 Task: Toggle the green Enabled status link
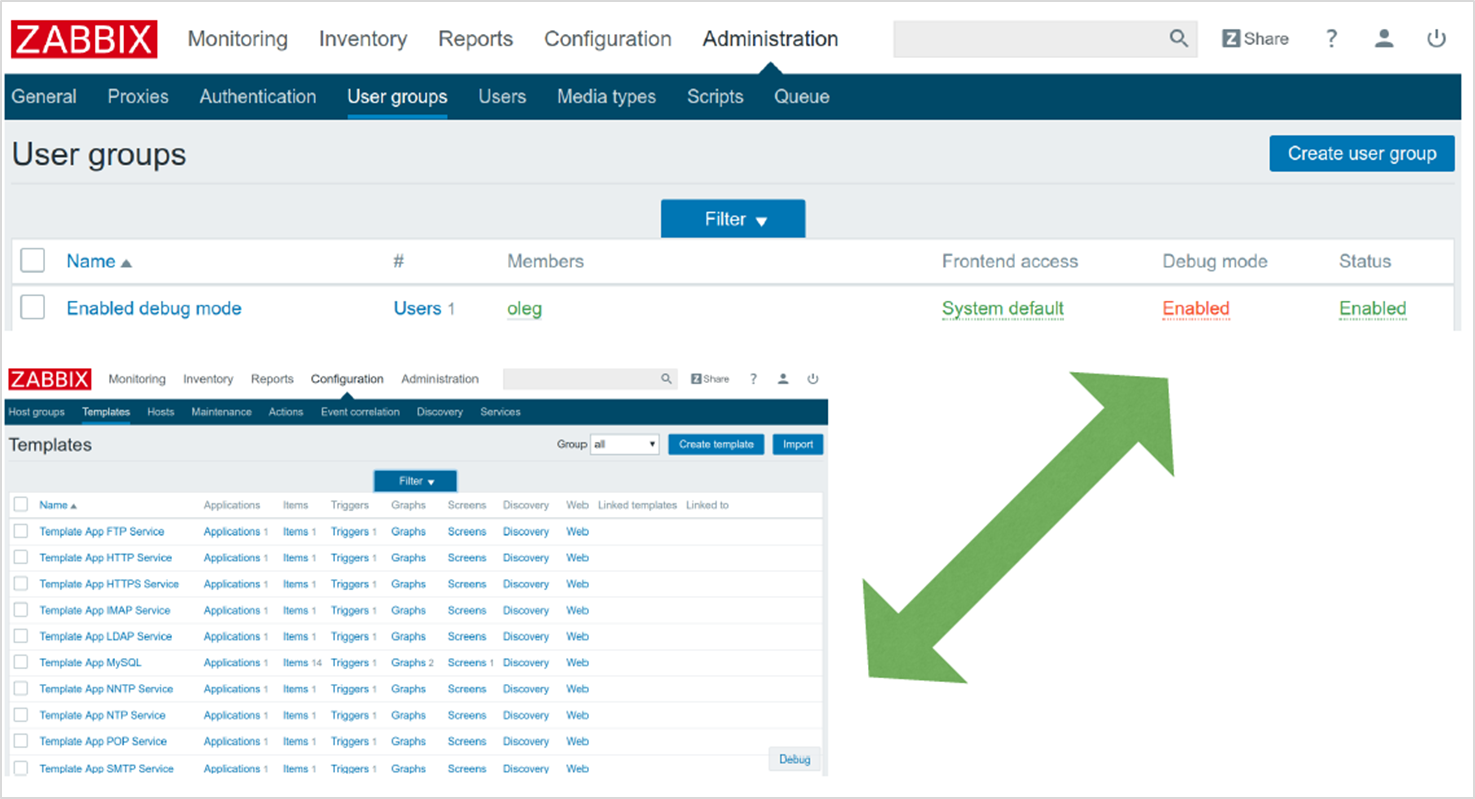1373,308
